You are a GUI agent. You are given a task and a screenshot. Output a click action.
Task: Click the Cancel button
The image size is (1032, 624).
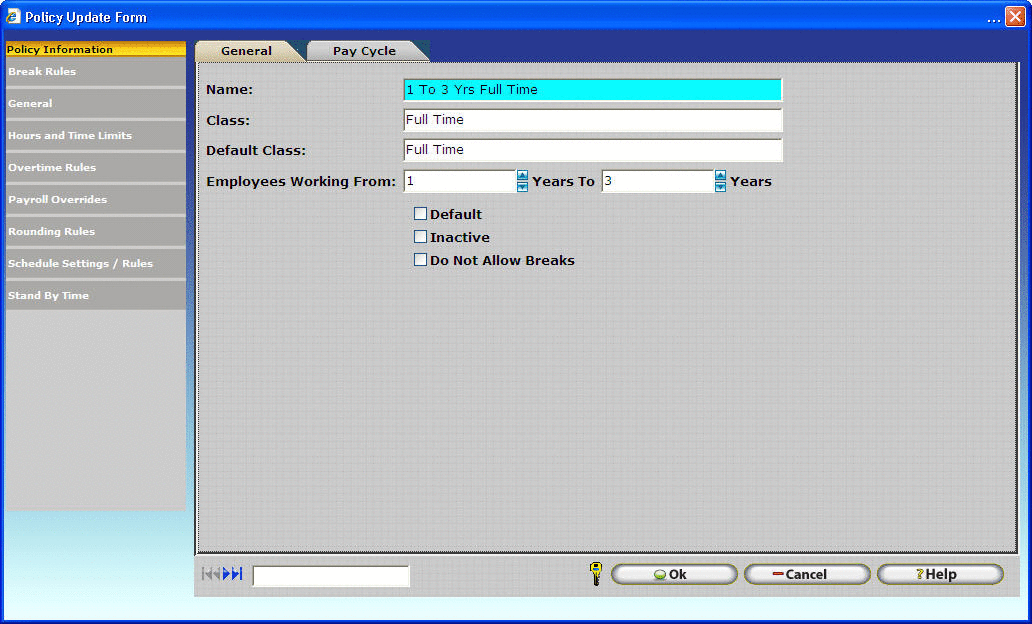(x=806, y=575)
